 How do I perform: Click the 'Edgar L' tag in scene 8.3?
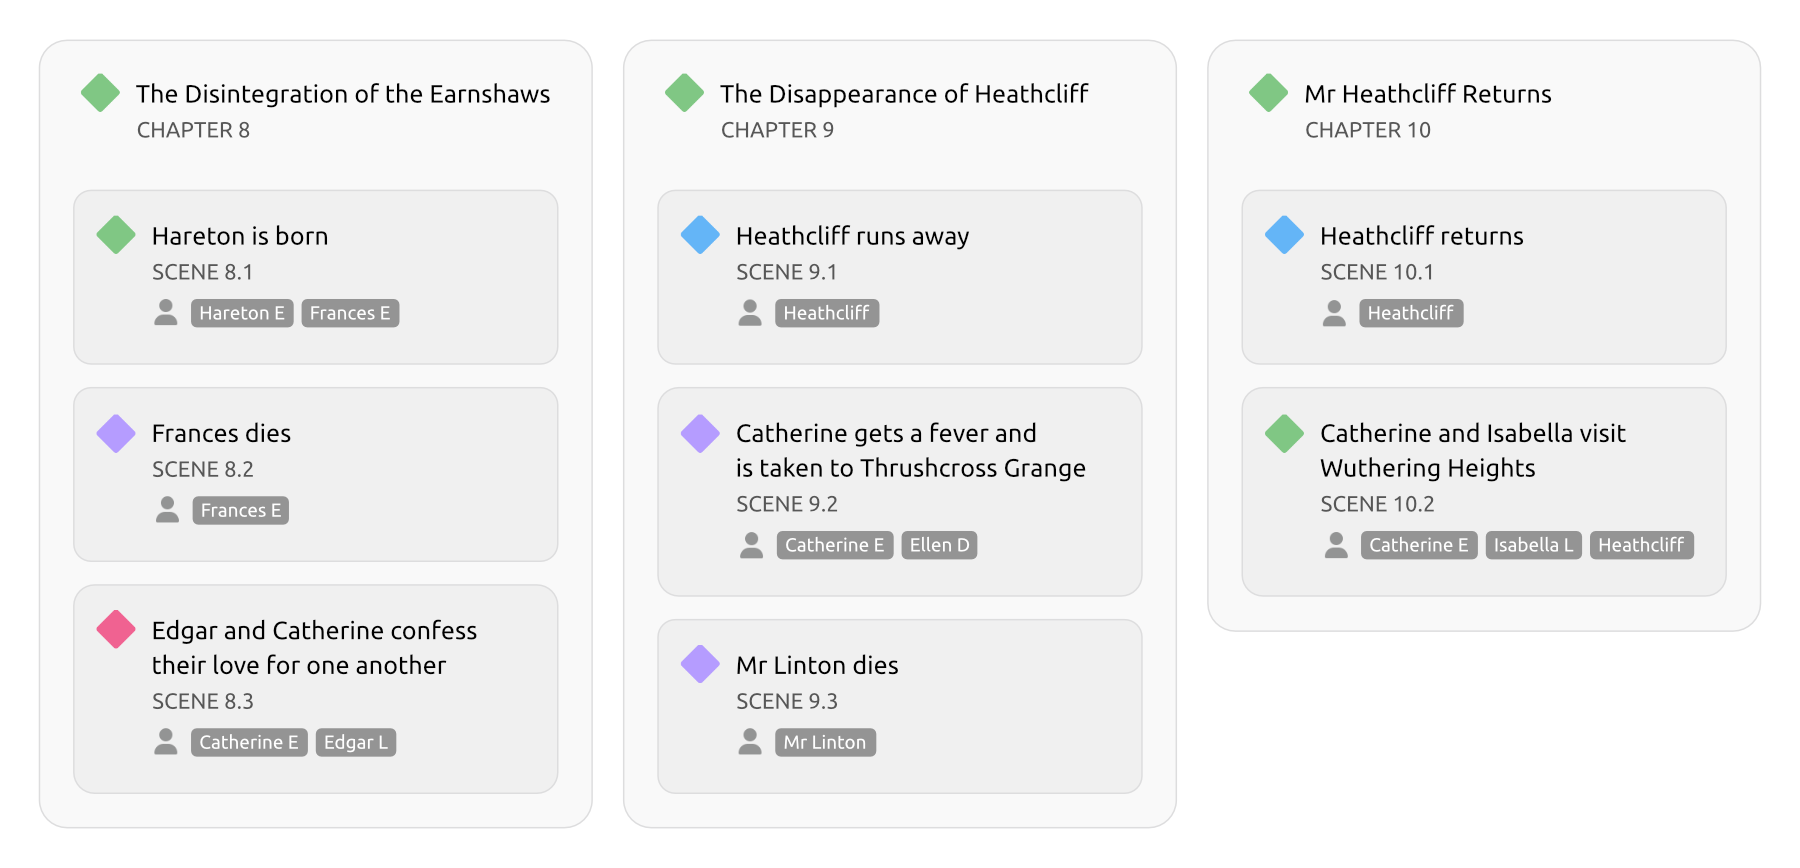click(355, 742)
